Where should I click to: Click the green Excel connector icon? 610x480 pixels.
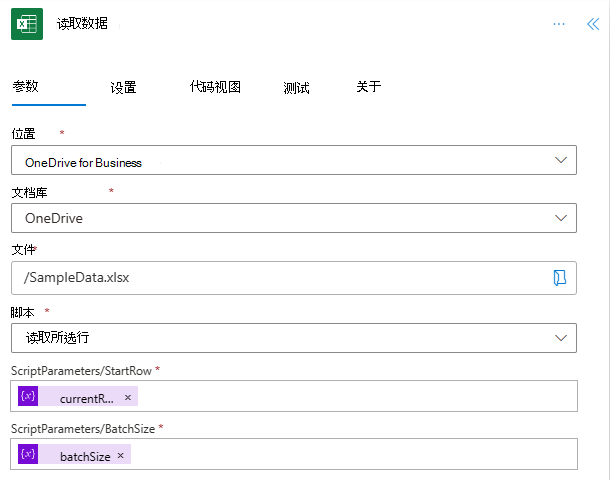(x=27, y=24)
